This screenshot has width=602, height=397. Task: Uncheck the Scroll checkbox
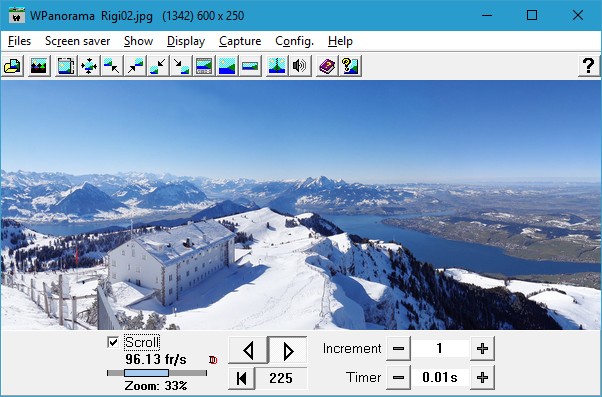pyautogui.click(x=113, y=342)
